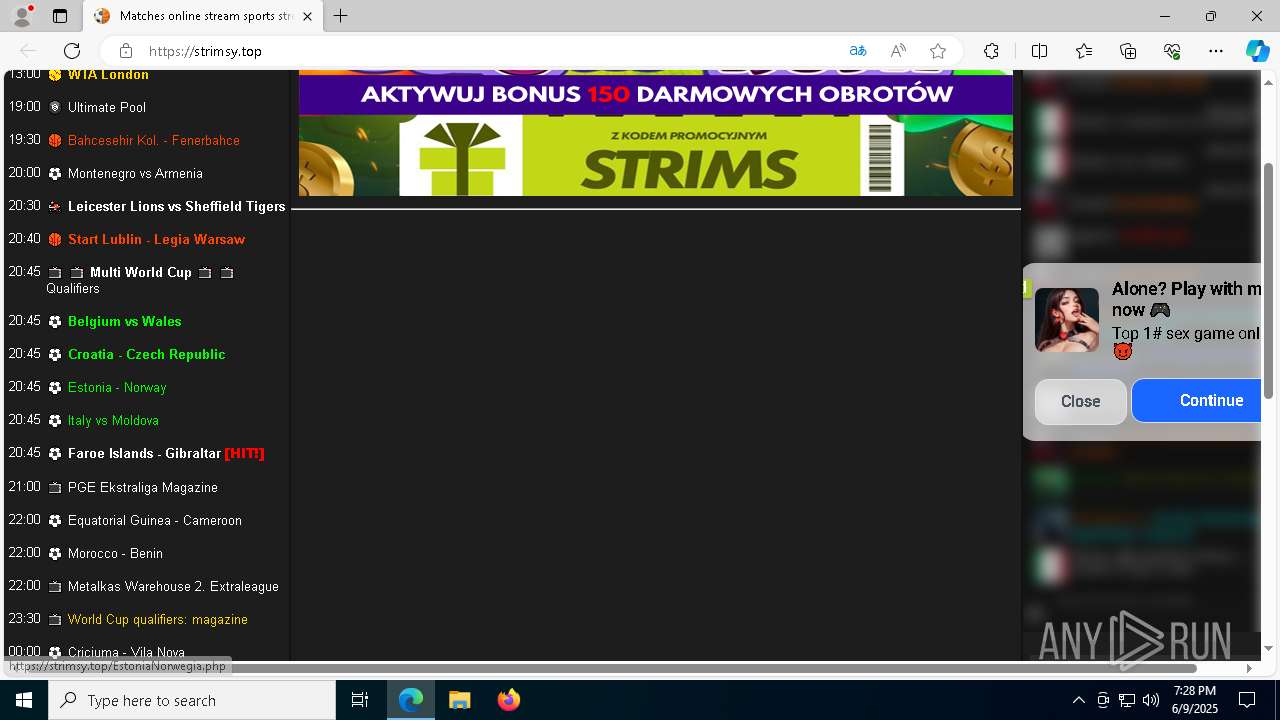Open the Favorites list icon
This screenshot has height=720, width=1280.
tap(1084, 51)
